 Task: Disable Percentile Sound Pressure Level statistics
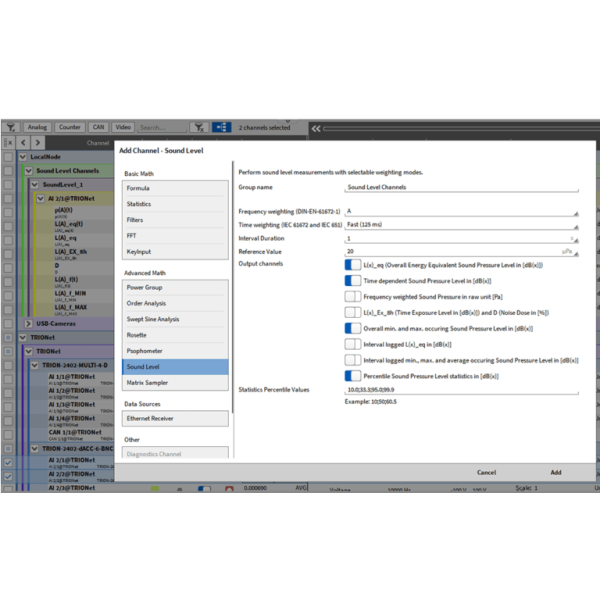coord(352,375)
